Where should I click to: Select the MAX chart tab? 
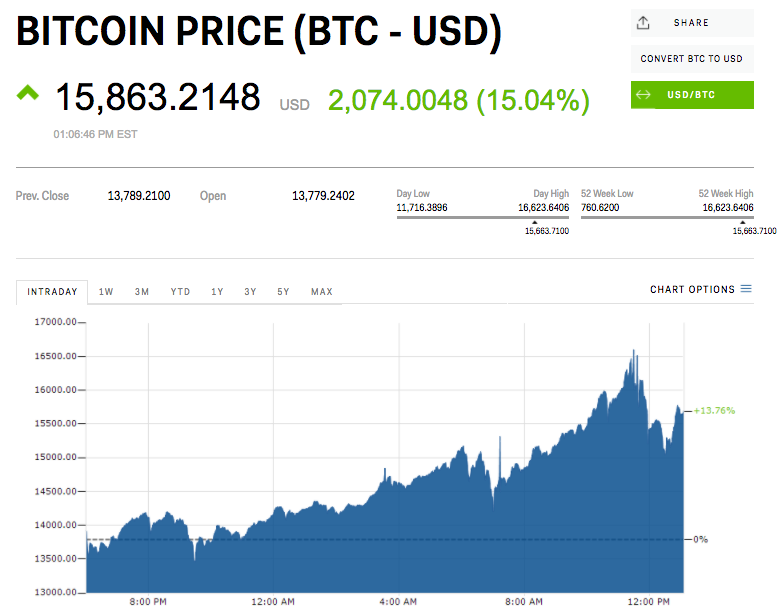tap(322, 292)
